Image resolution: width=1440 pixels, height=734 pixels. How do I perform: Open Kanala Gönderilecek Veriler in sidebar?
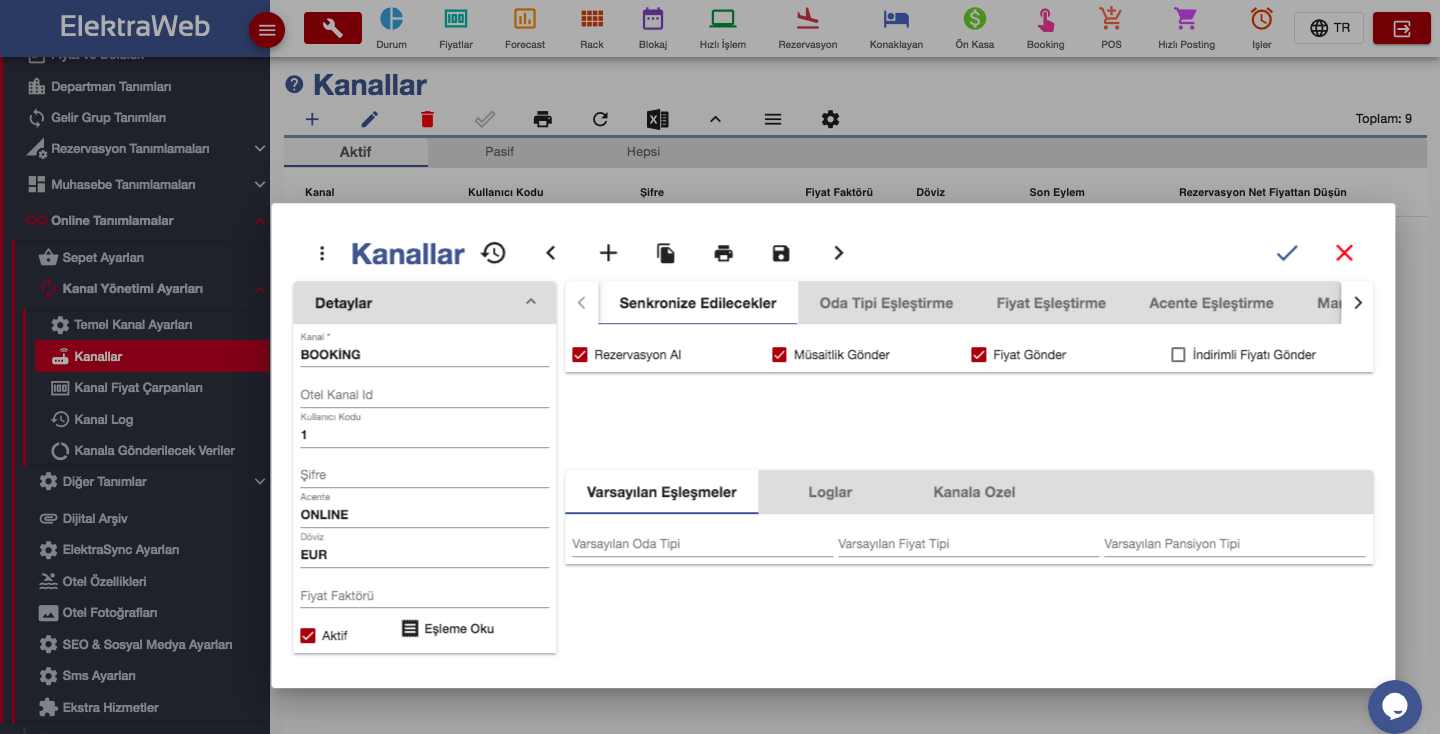tap(152, 451)
